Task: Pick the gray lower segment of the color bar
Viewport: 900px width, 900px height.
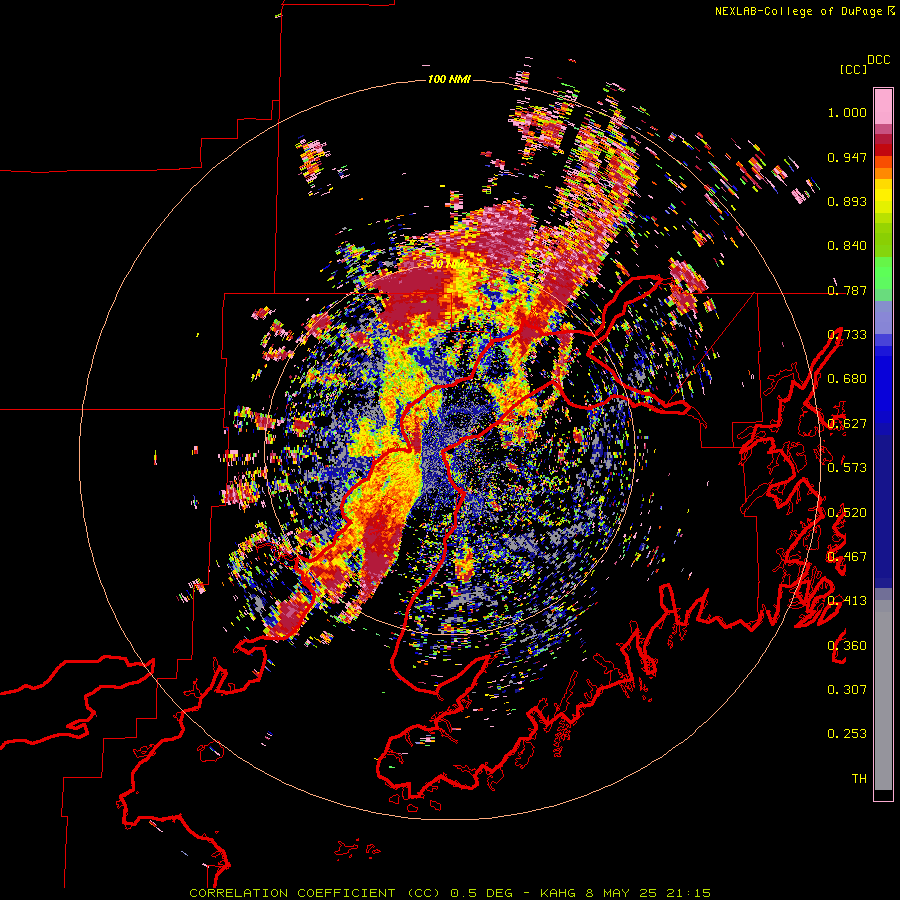Action: (x=883, y=695)
